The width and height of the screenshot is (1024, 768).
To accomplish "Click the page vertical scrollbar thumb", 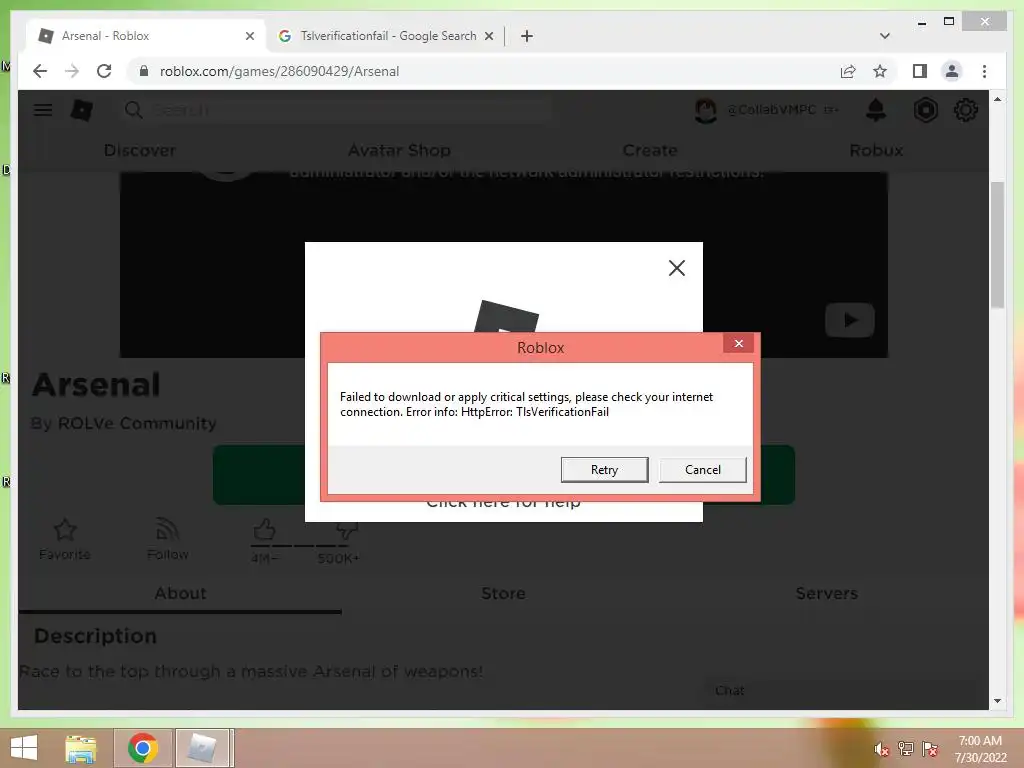I will 997,245.
